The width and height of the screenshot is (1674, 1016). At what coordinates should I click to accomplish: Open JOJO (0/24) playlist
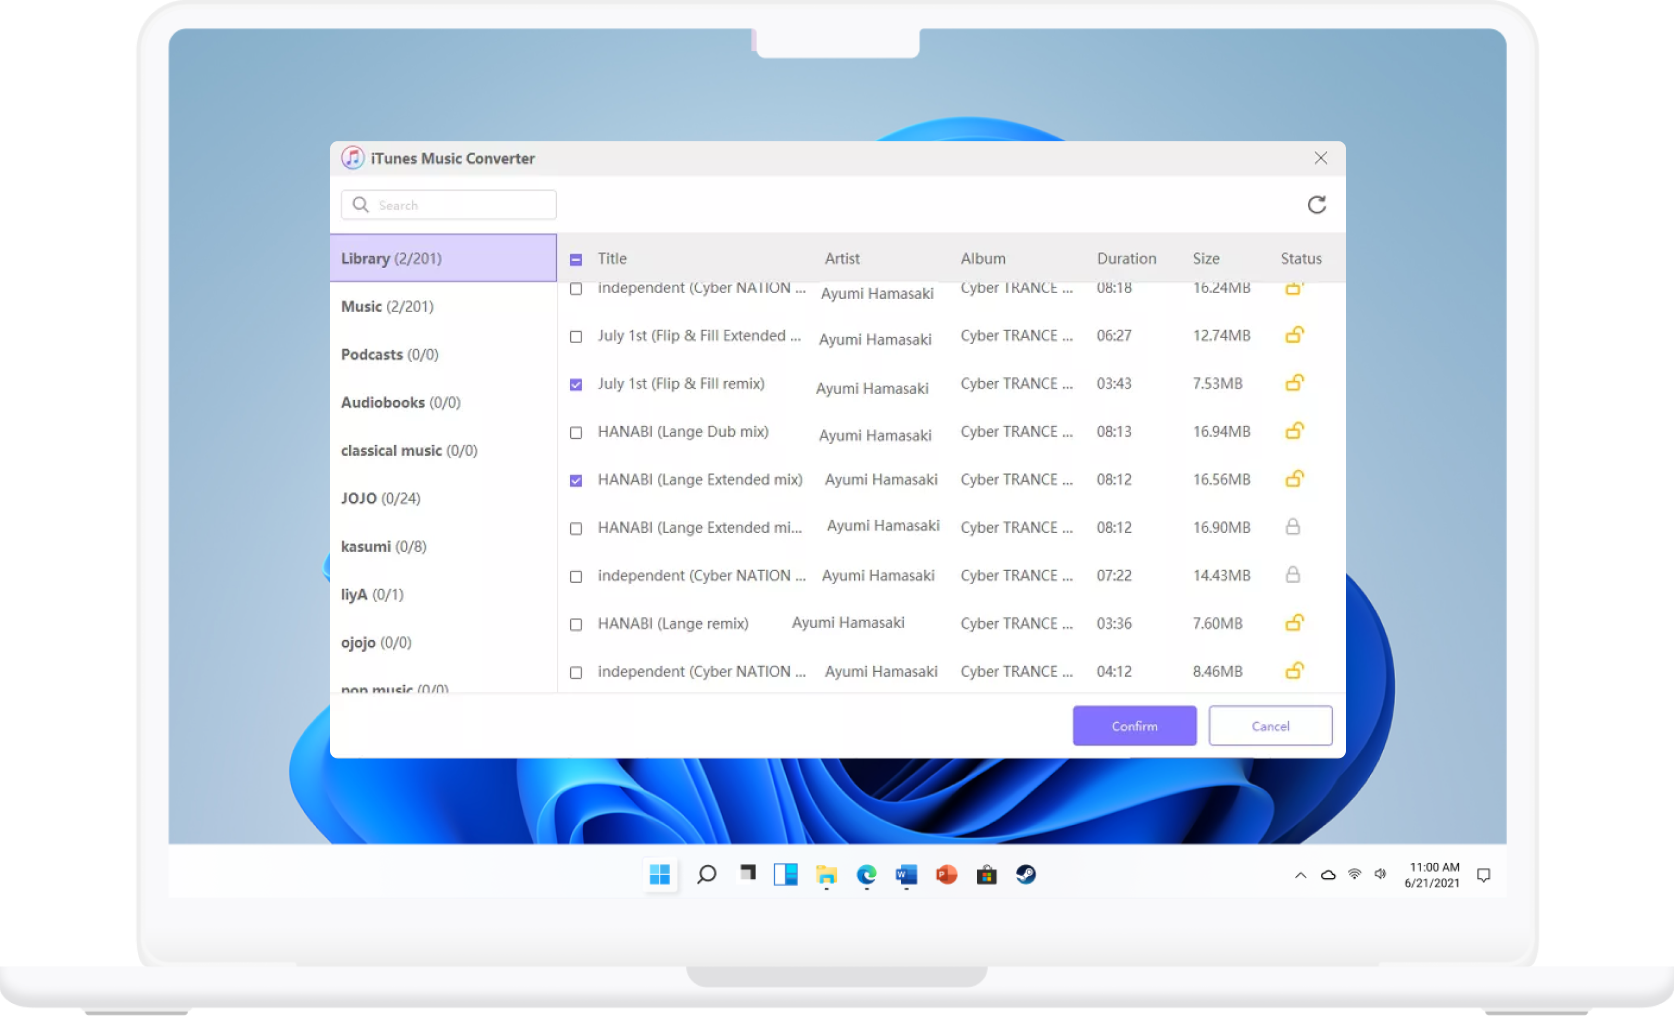click(x=443, y=498)
